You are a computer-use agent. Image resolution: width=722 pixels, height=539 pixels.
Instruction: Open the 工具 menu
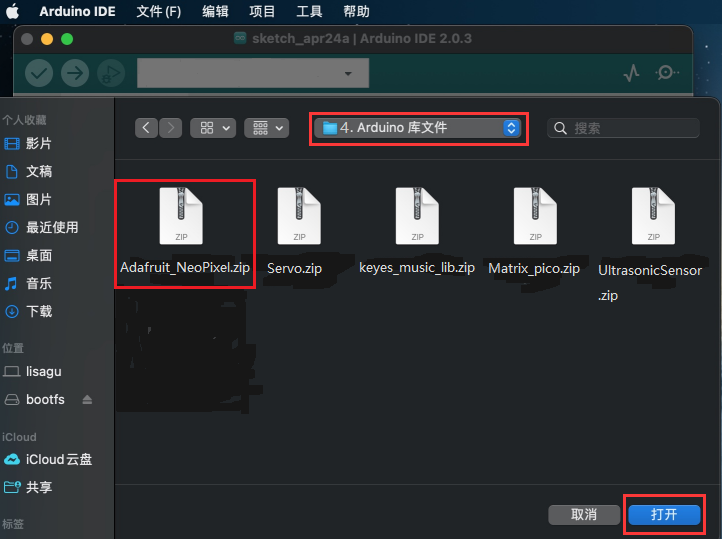[x=309, y=11]
